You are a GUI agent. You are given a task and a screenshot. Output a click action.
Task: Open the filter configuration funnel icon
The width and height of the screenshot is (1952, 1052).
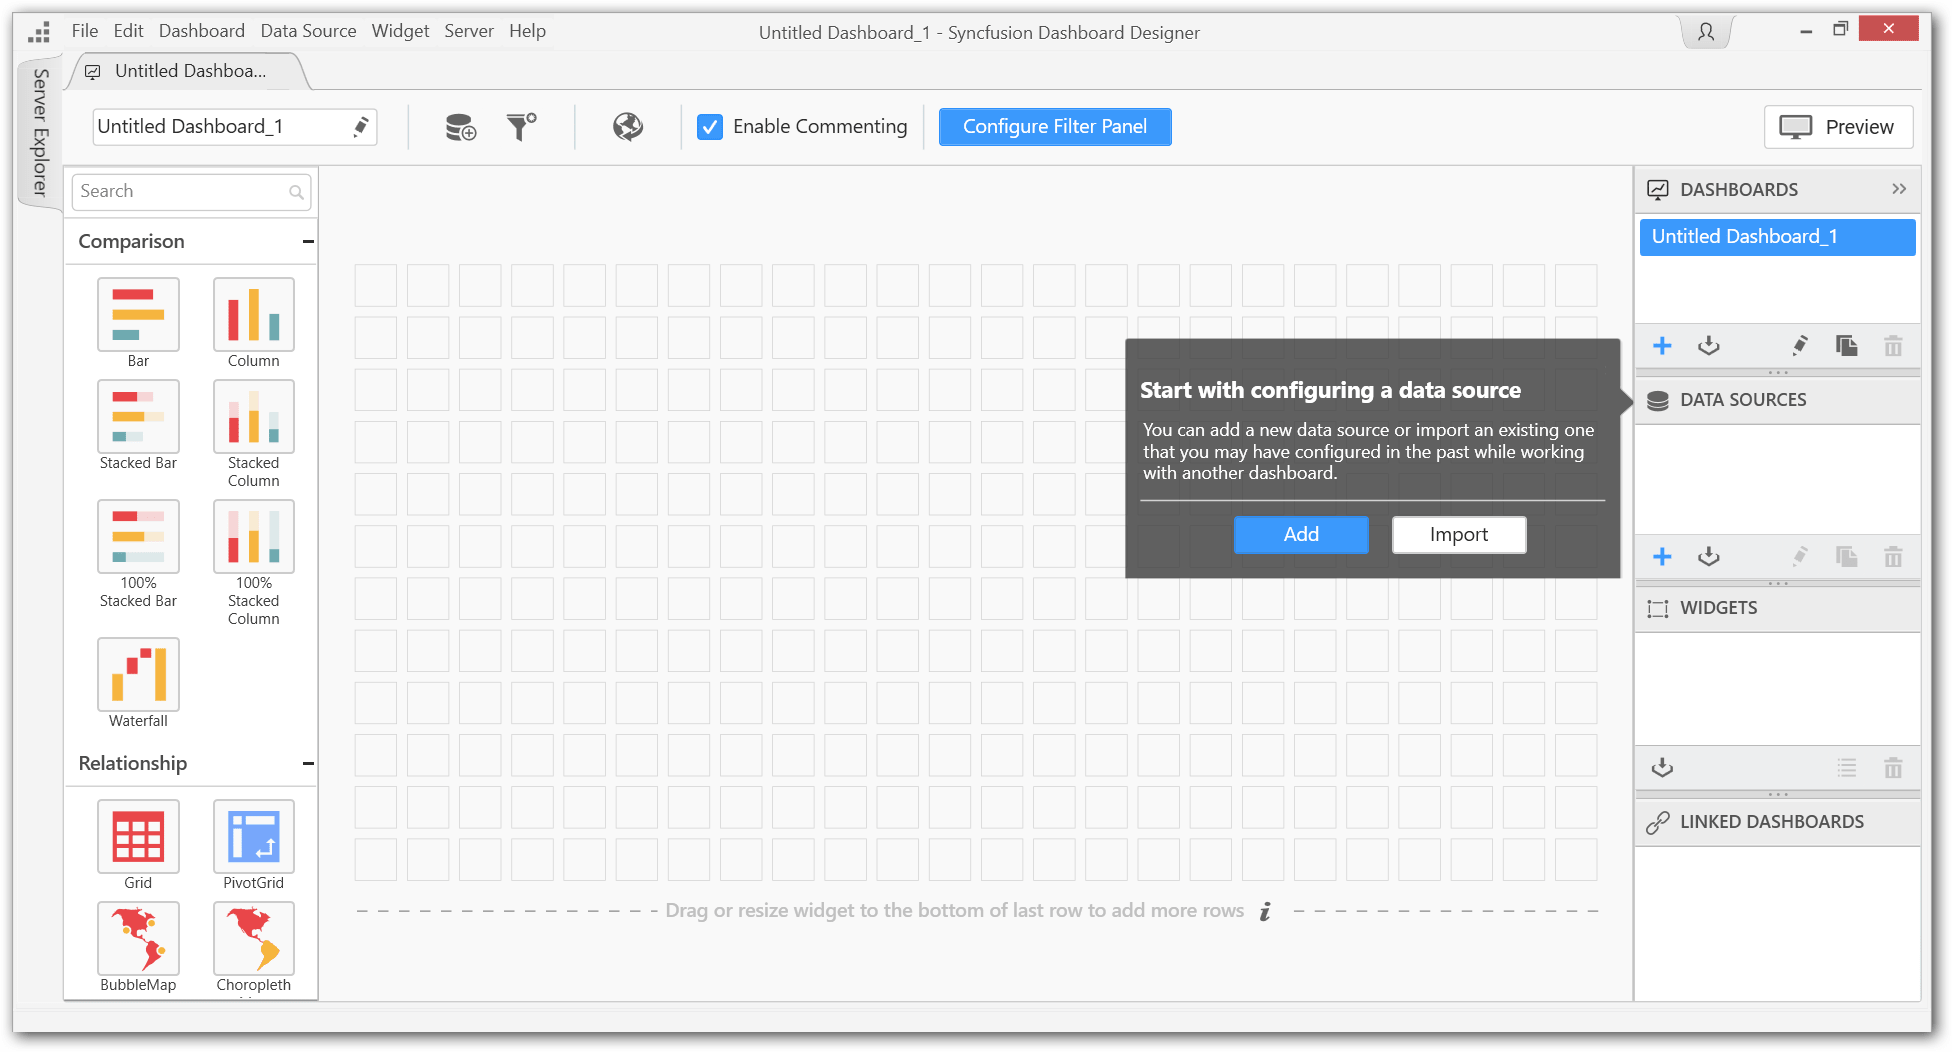tap(521, 127)
